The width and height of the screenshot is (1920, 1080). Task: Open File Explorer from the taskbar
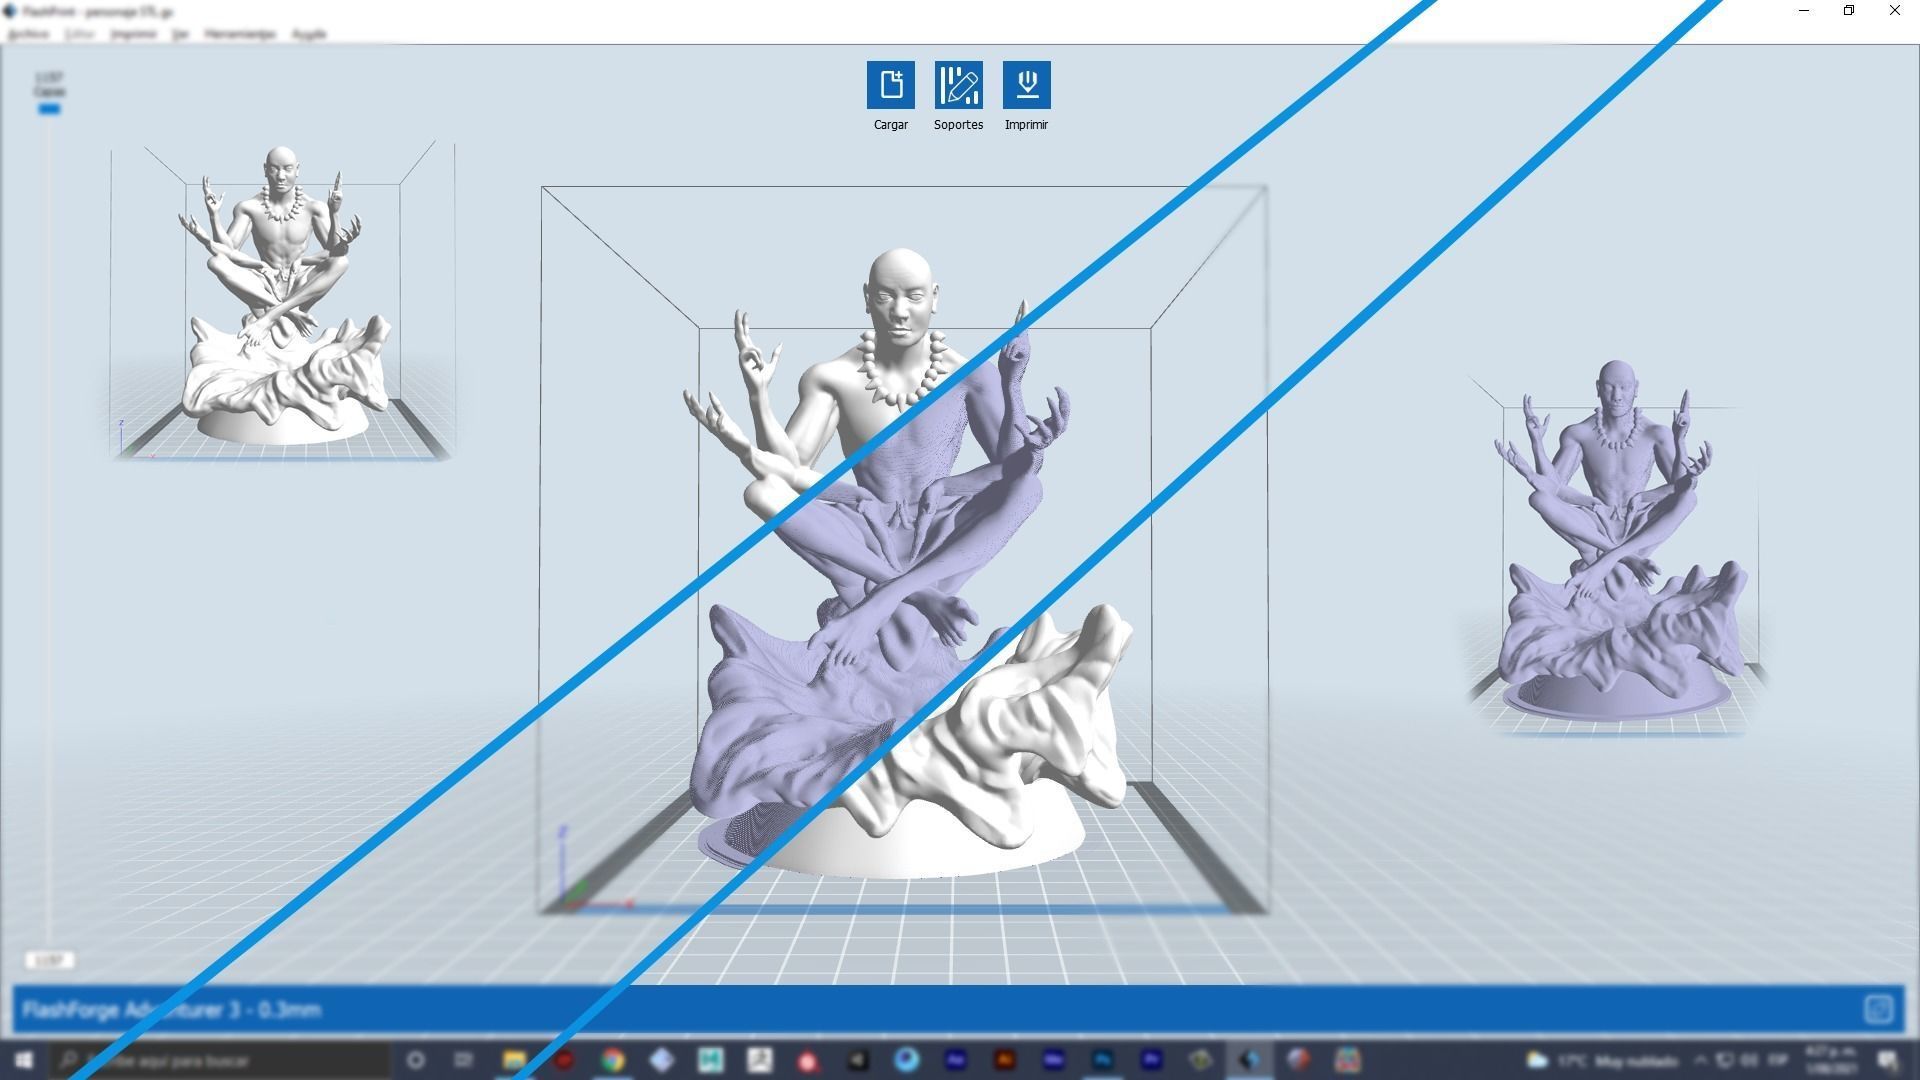click(514, 1060)
